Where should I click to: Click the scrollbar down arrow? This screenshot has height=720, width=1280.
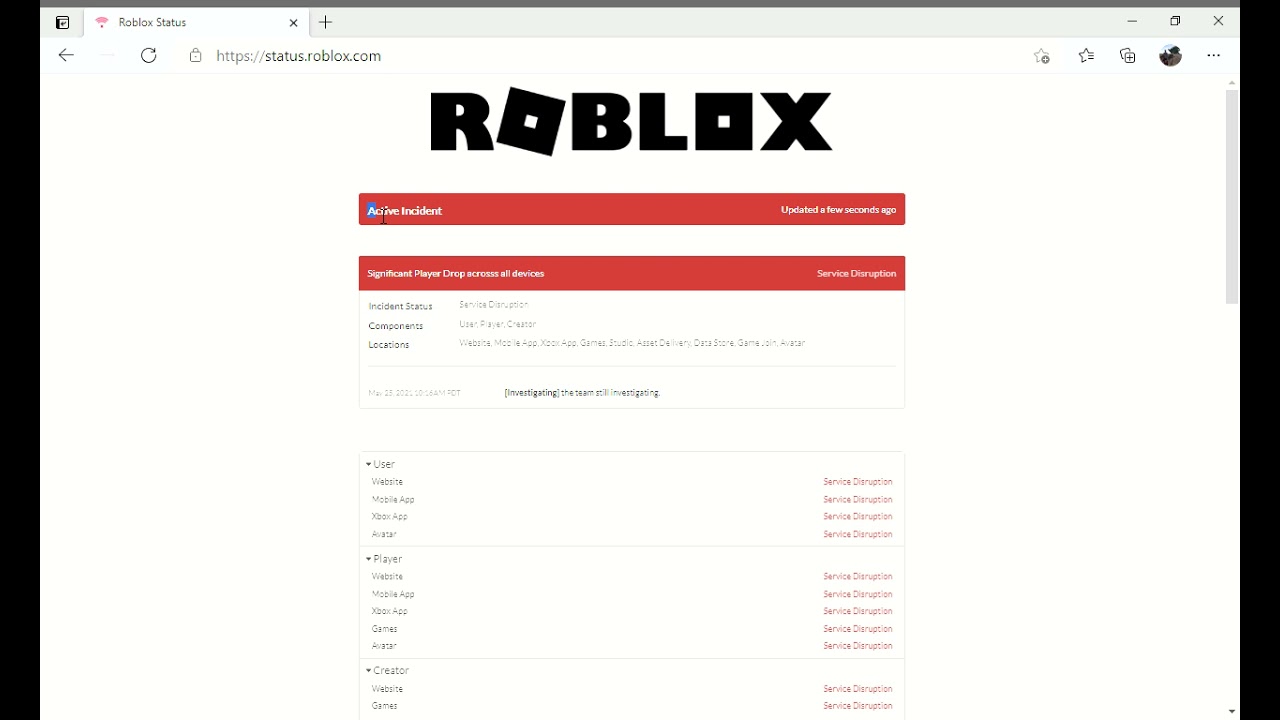[1232, 712]
